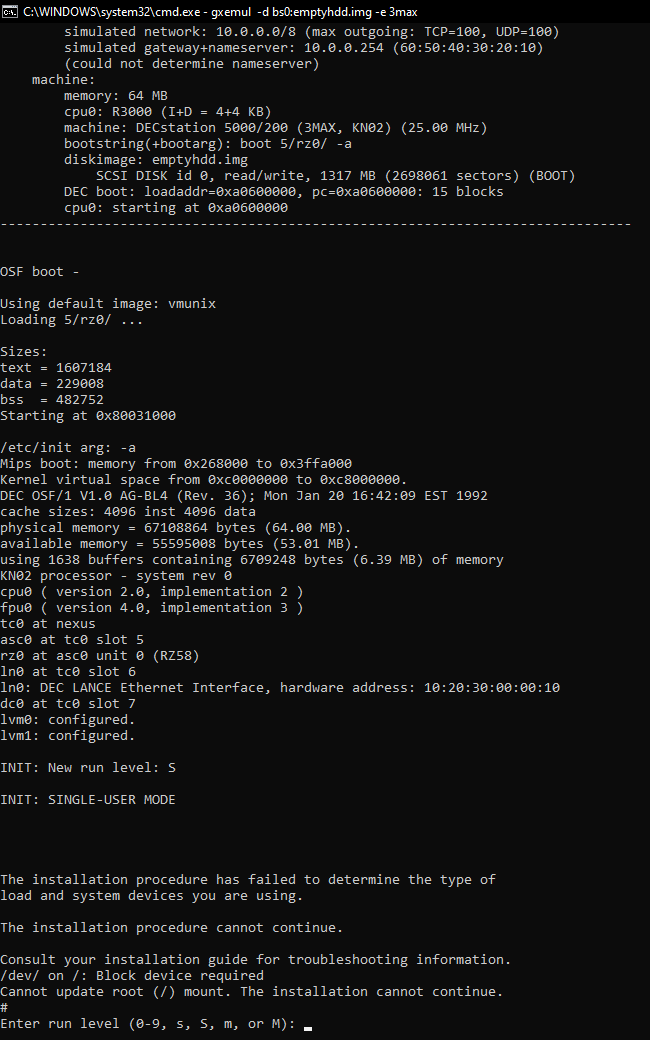
Task: Click the 'OSF boot -' line
Action: click(40, 272)
